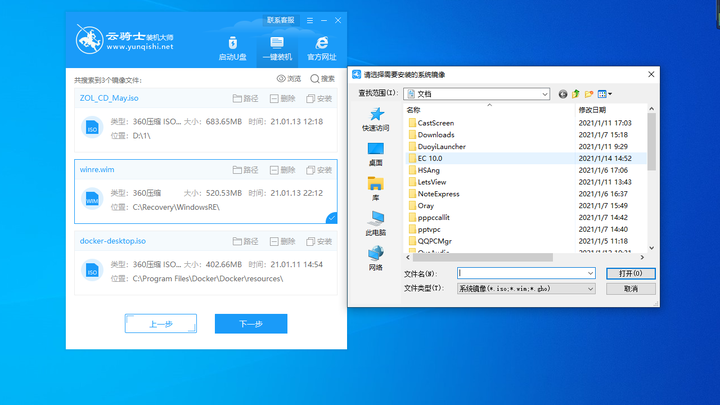
Task: Delete the docker-desktop.iso entry
Action: [x=282, y=241]
